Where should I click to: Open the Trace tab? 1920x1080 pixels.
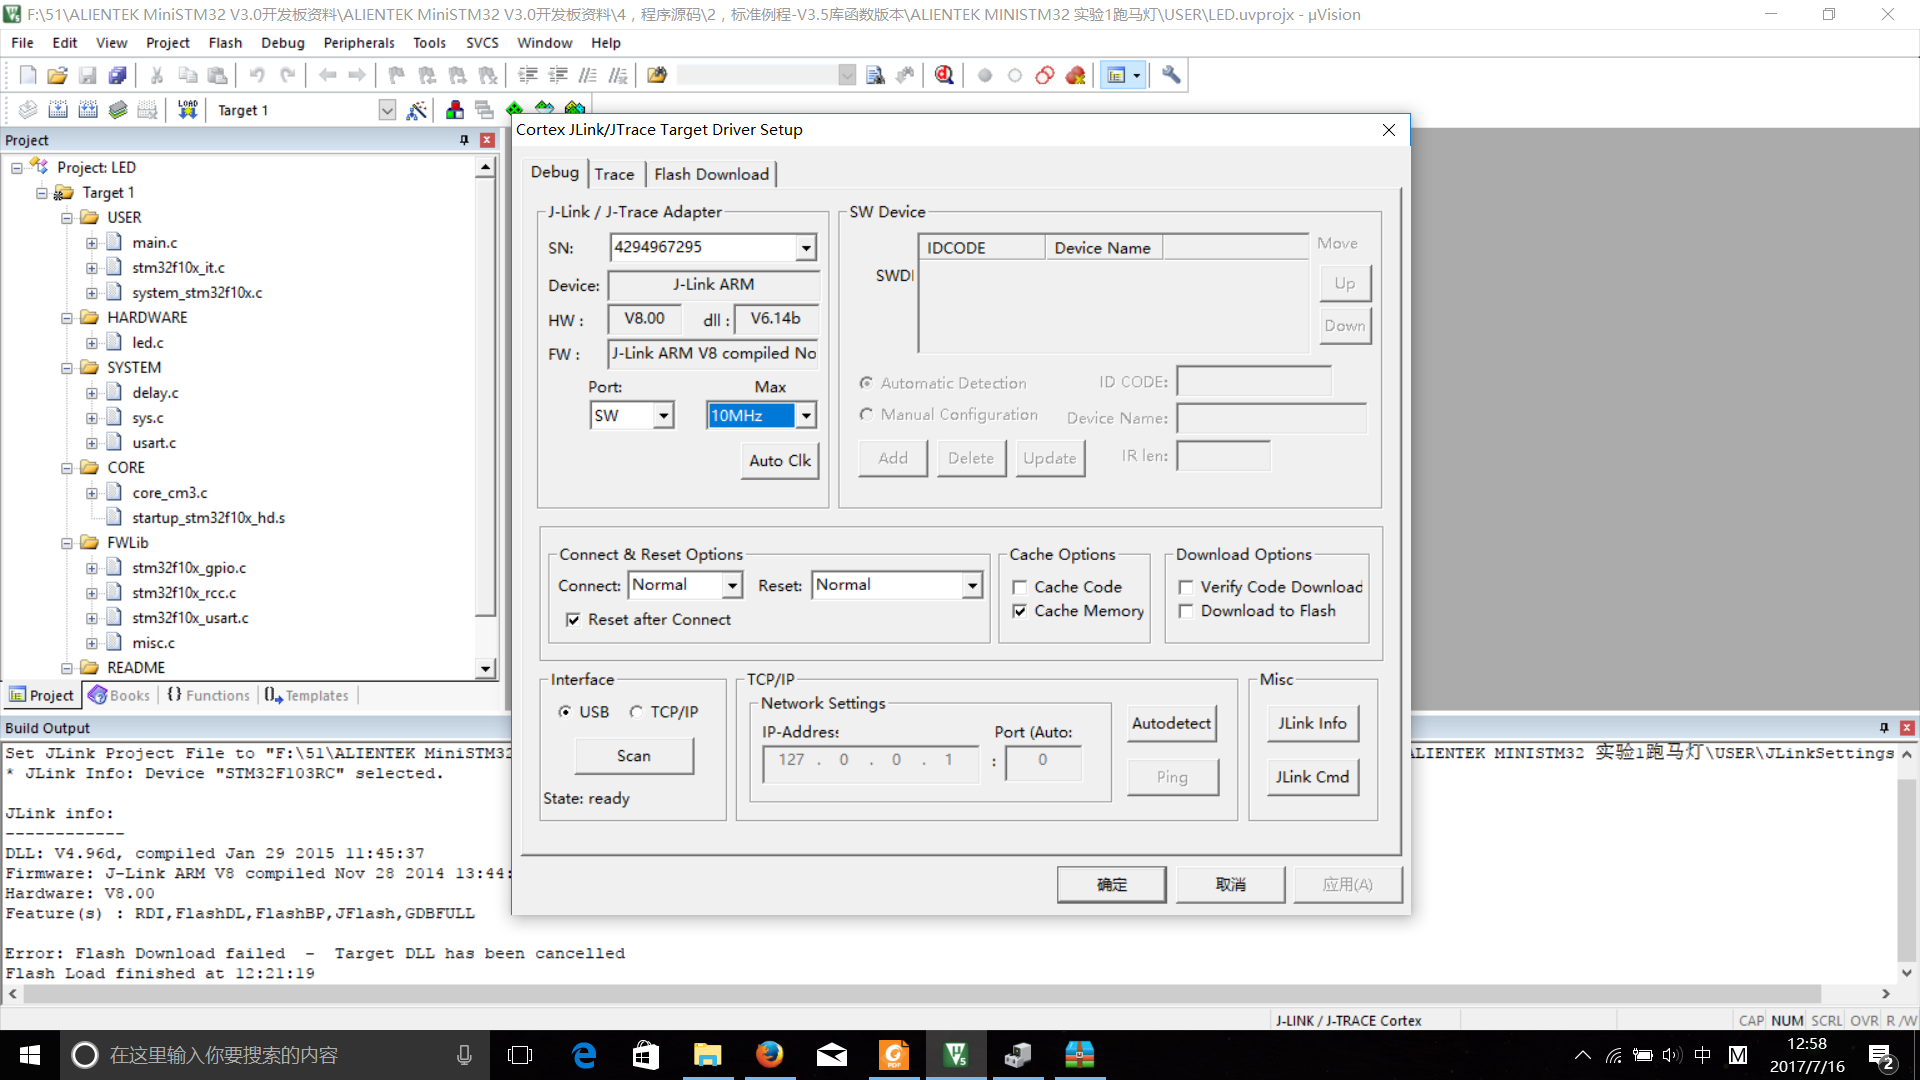point(612,173)
